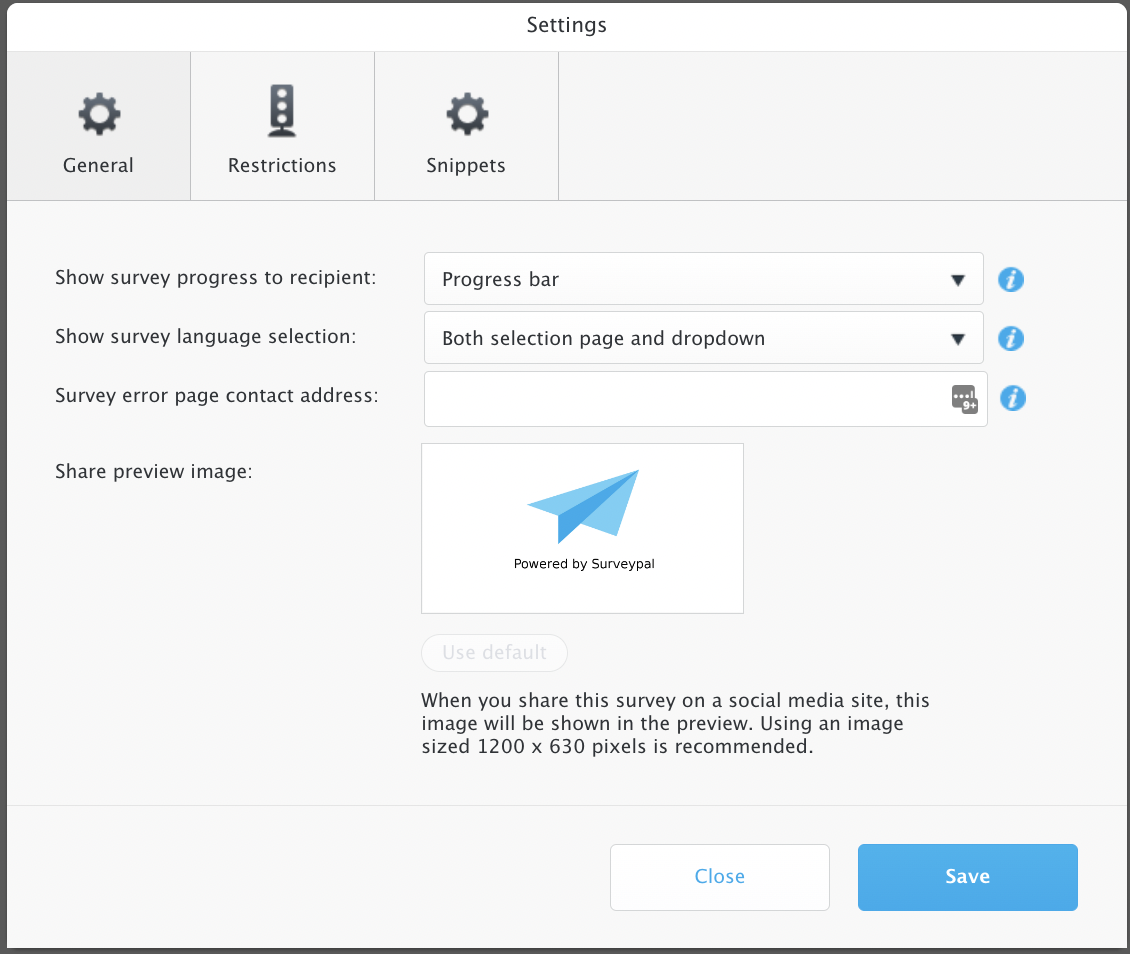Focus the survey error page contact address field
1130x954 pixels.
pos(706,399)
